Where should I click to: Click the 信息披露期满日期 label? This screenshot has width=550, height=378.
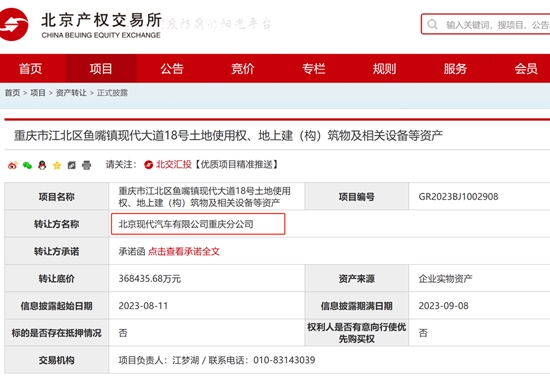tap(357, 306)
